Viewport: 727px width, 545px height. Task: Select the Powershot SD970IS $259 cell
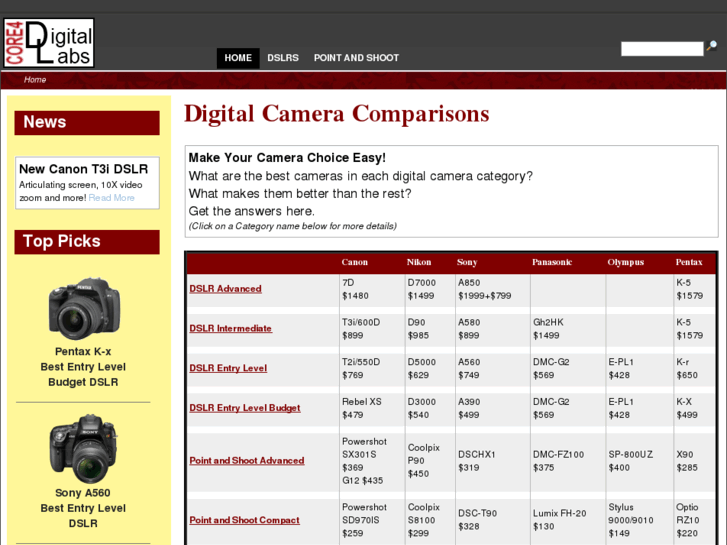point(372,521)
